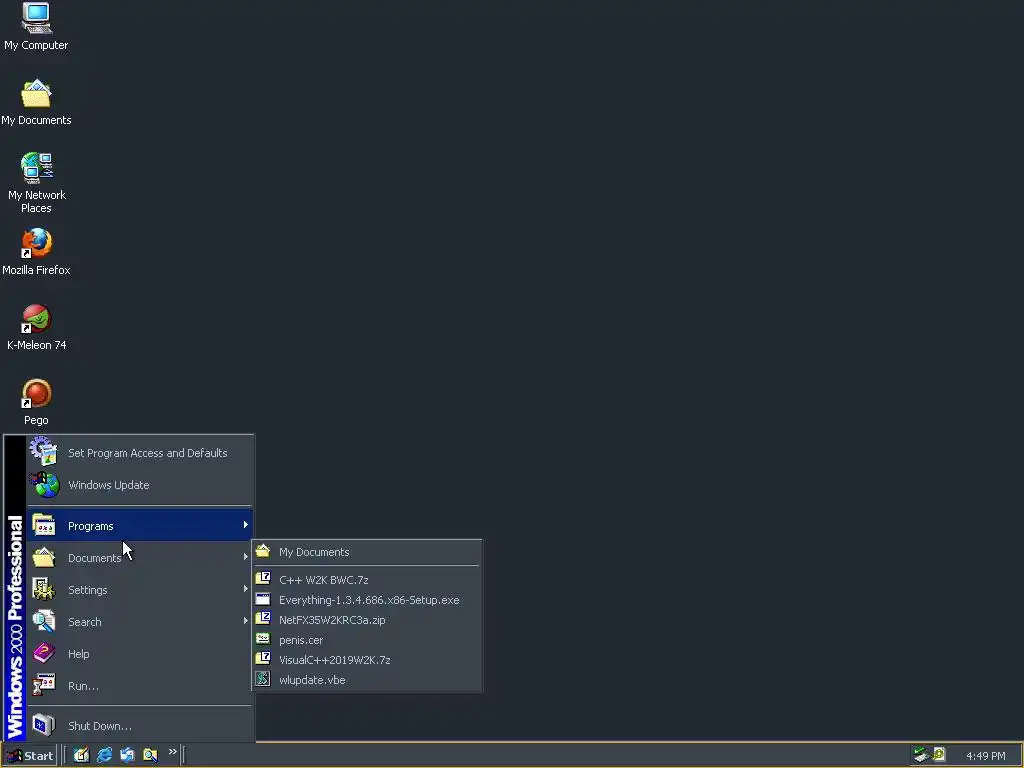Select the K-Meleon 74 desktop shortcut
The image size is (1024, 768).
pos(36,327)
